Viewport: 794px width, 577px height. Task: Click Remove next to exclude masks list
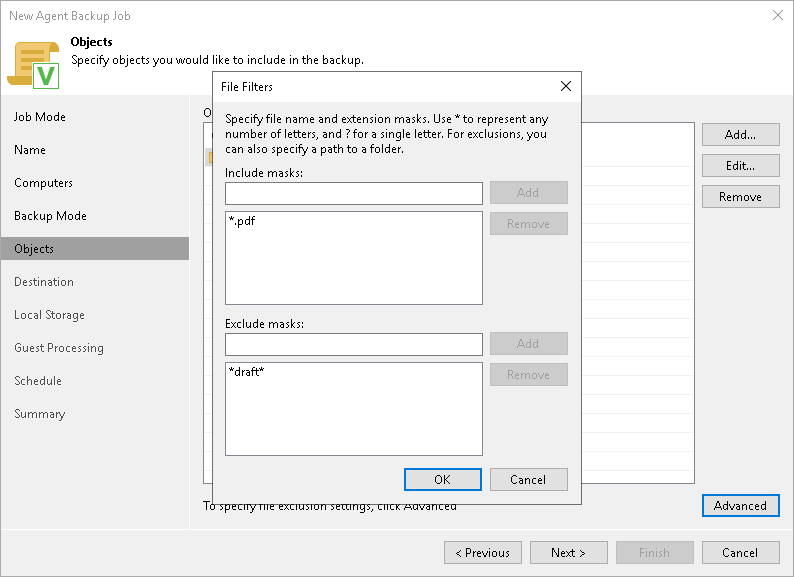click(x=528, y=374)
